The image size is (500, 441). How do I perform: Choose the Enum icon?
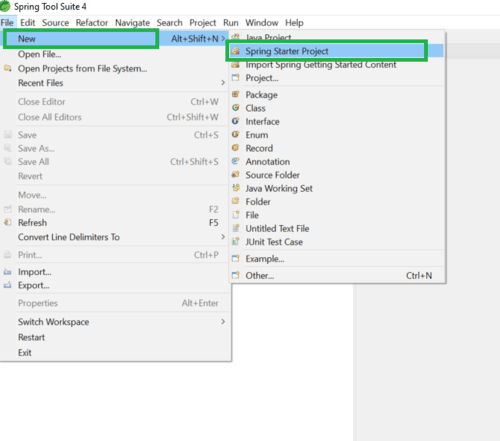coord(236,134)
